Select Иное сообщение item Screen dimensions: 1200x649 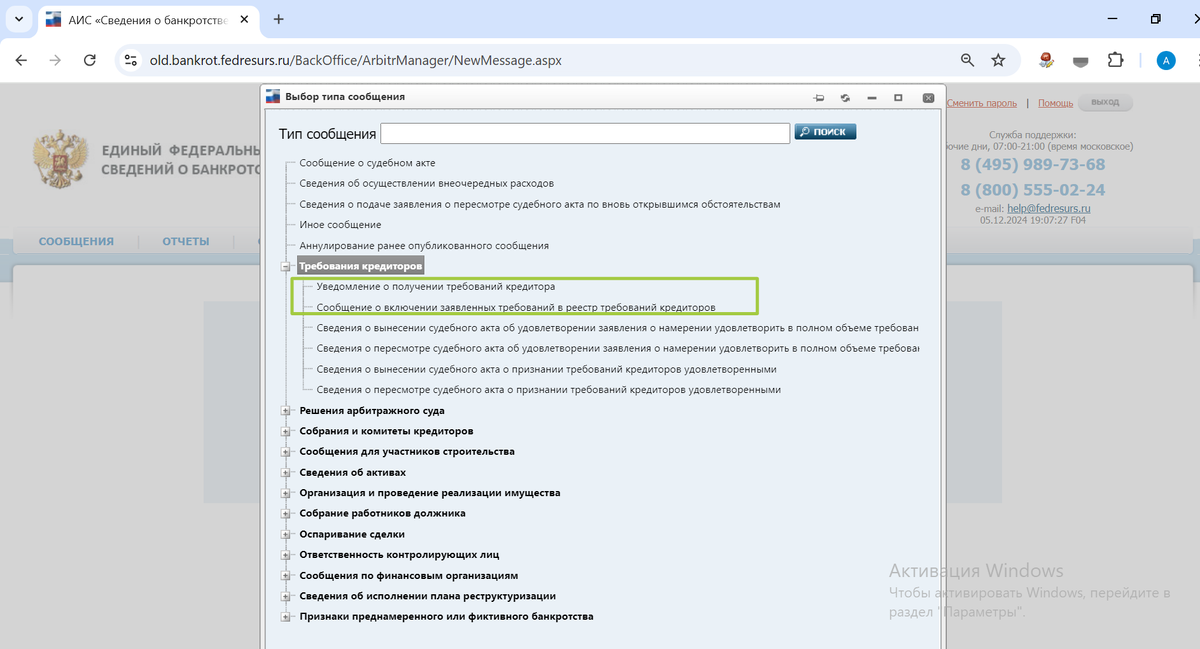pos(340,225)
